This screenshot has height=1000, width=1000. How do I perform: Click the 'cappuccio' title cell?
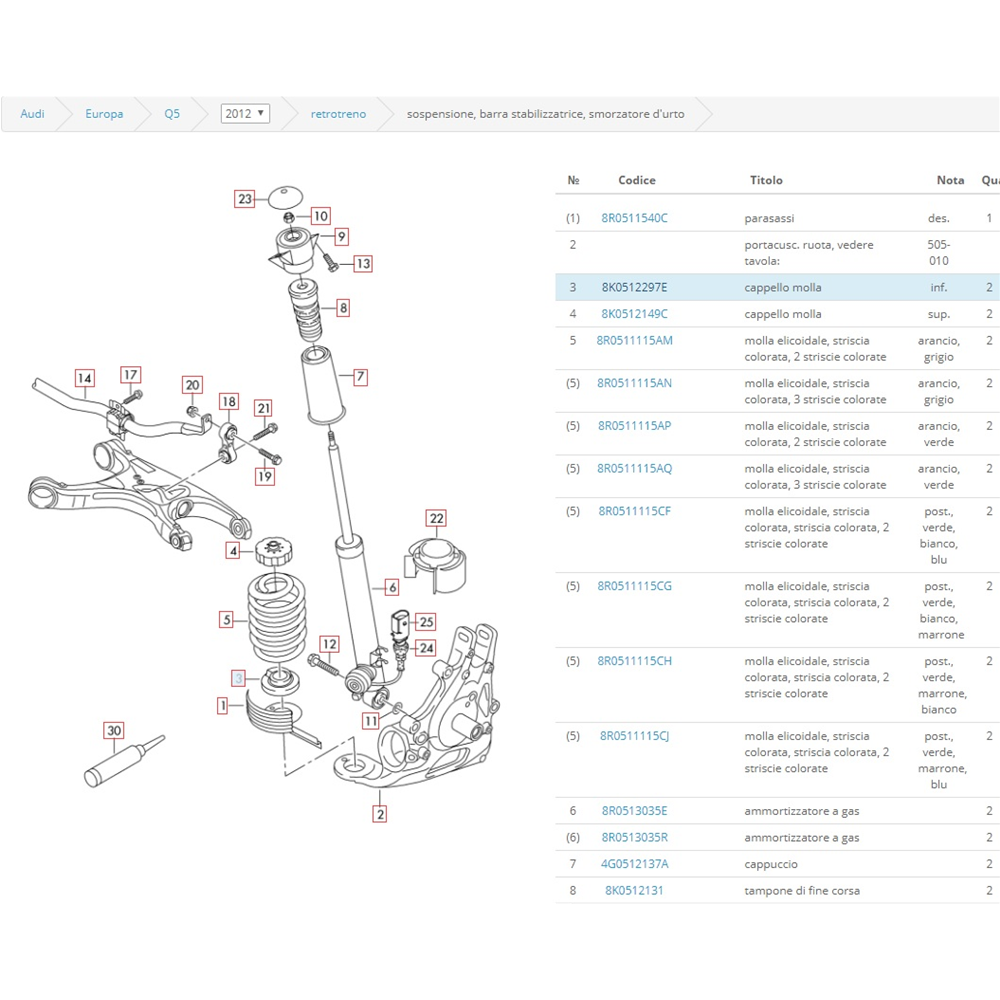click(x=770, y=864)
